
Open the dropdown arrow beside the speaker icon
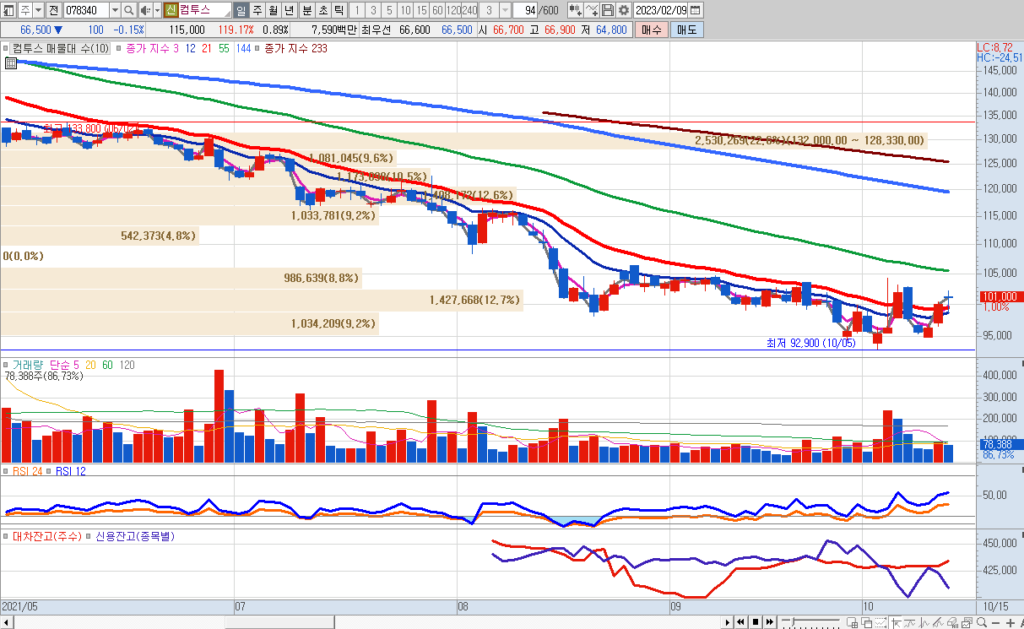(155, 10)
